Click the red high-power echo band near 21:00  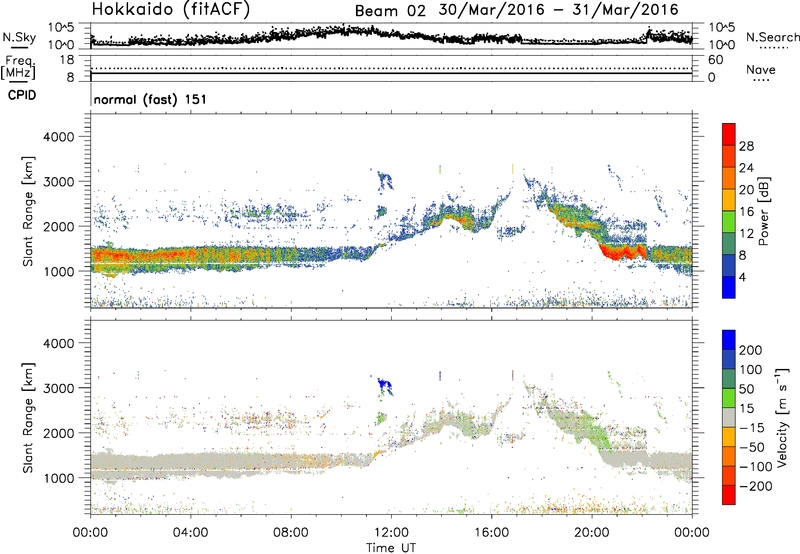click(622, 251)
